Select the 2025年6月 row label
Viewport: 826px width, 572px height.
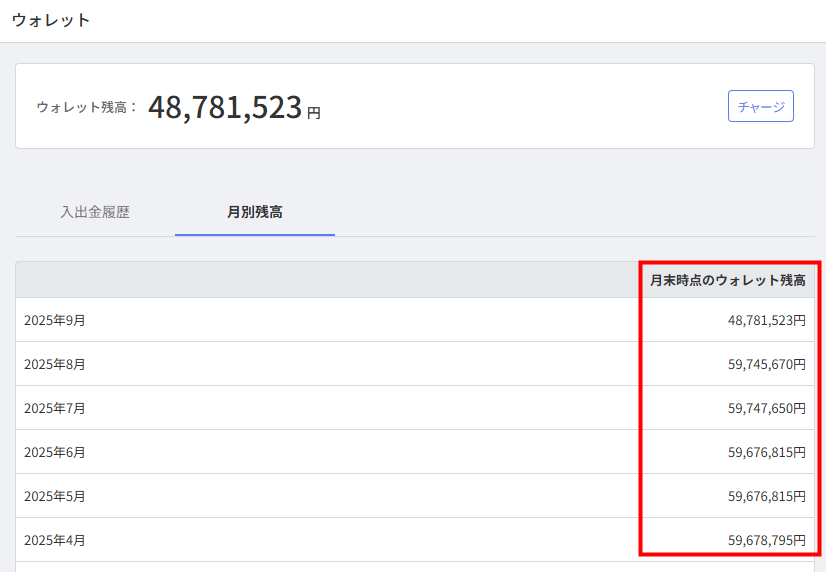pyautogui.click(x=55, y=453)
